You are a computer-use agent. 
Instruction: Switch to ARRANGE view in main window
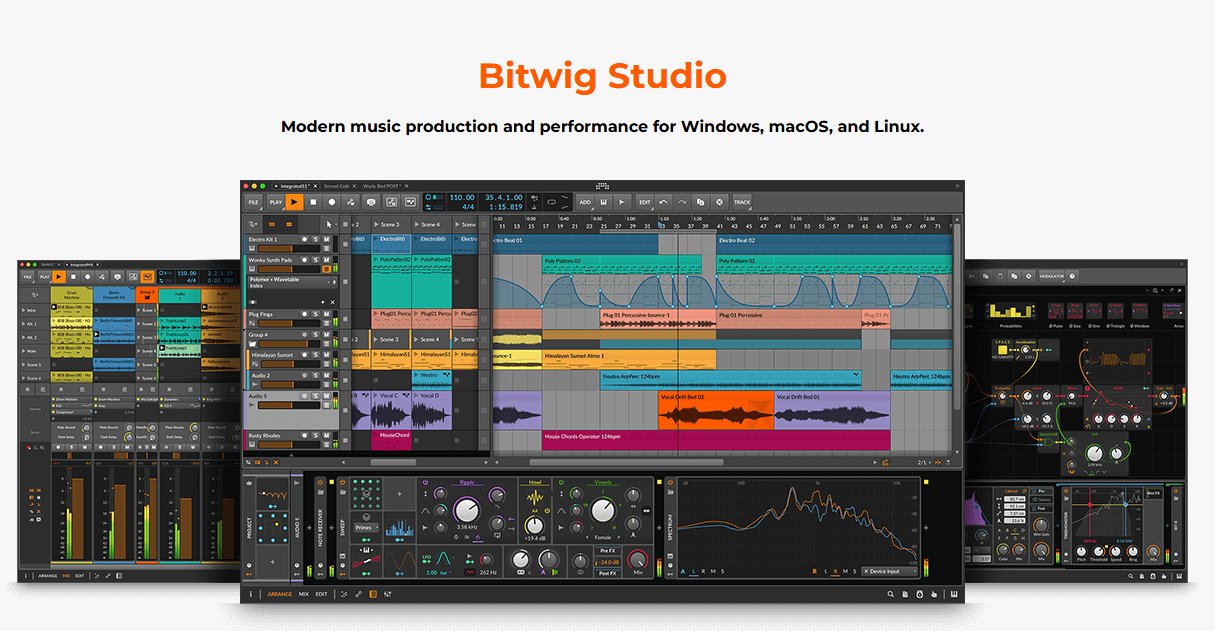[280, 594]
